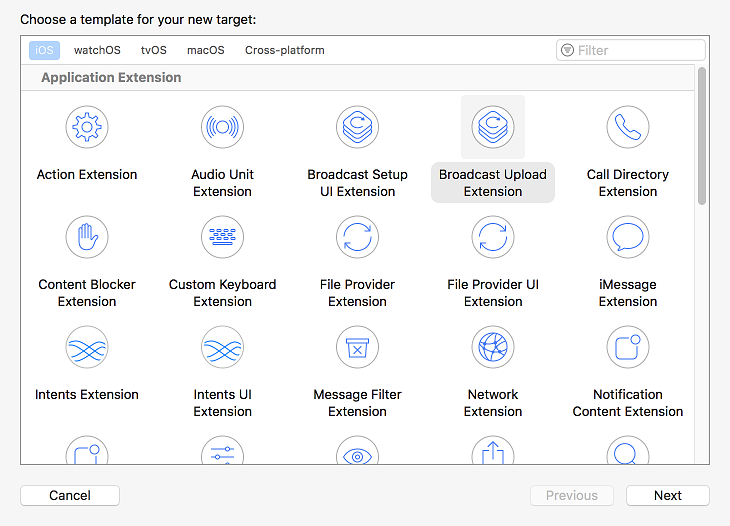This screenshot has width=730, height=526.
Task: Click the template list vertical scrollbar
Action: click(702, 135)
